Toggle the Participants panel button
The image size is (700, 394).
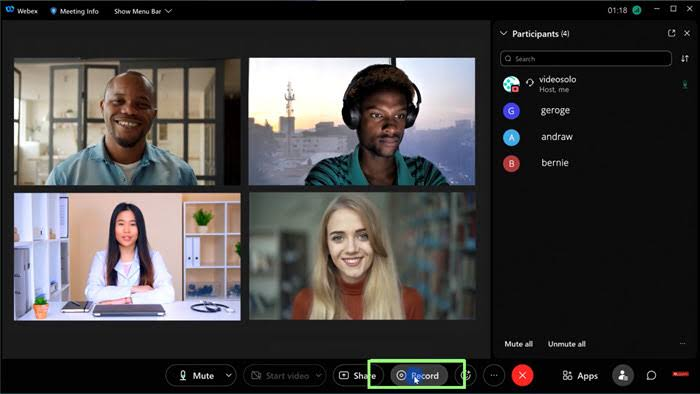(623, 375)
